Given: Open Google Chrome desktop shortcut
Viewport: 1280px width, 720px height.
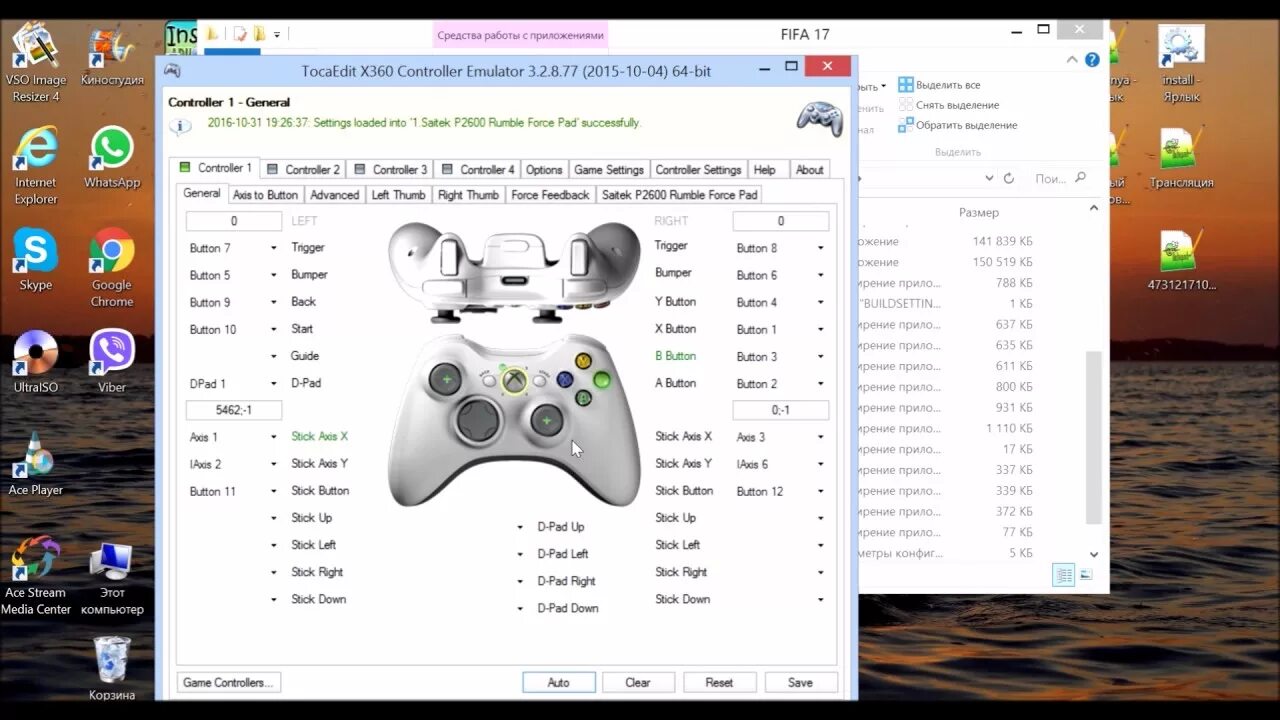Looking at the screenshot, I should point(112,268).
